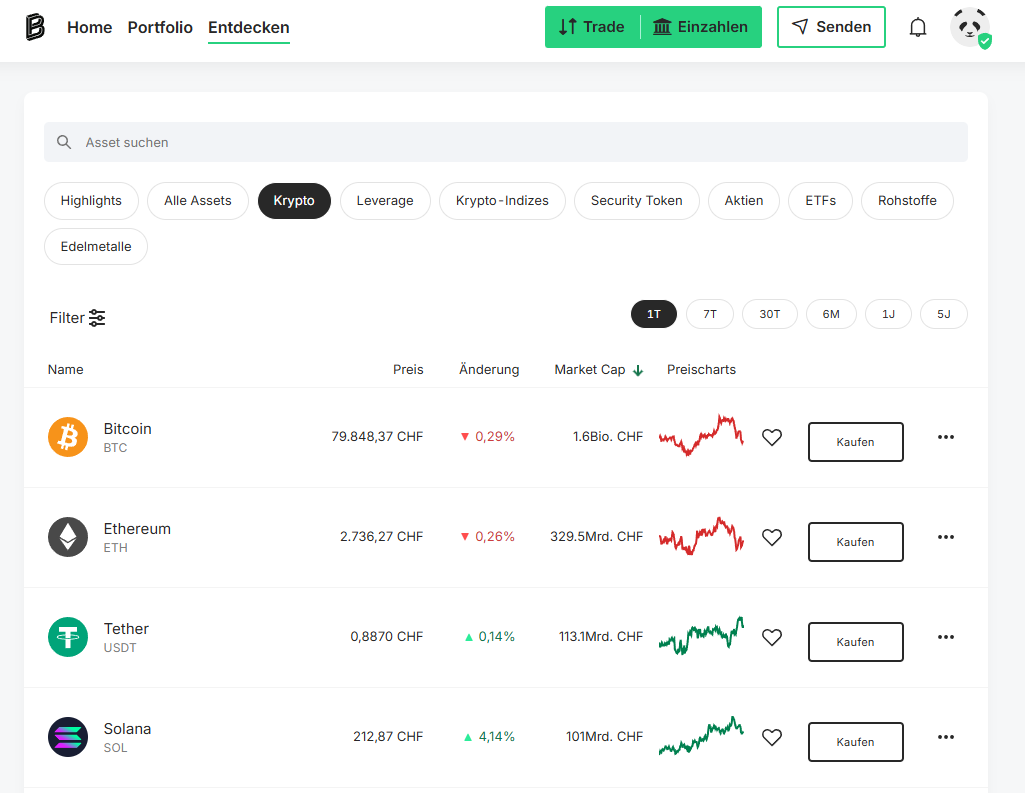Screen dimensions: 1025x793
Task: Switch chart range to 6M
Action: coord(832,314)
